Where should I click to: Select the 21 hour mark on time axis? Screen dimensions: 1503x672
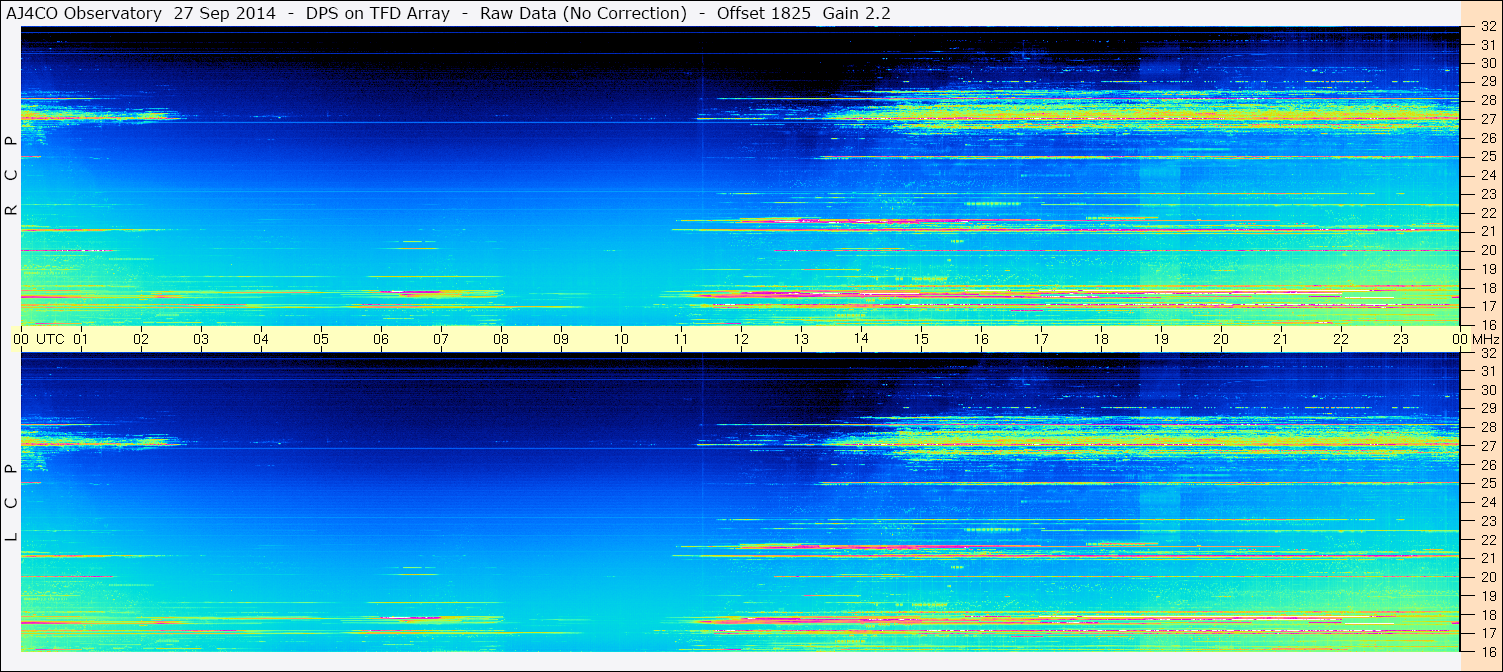click(x=1280, y=339)
